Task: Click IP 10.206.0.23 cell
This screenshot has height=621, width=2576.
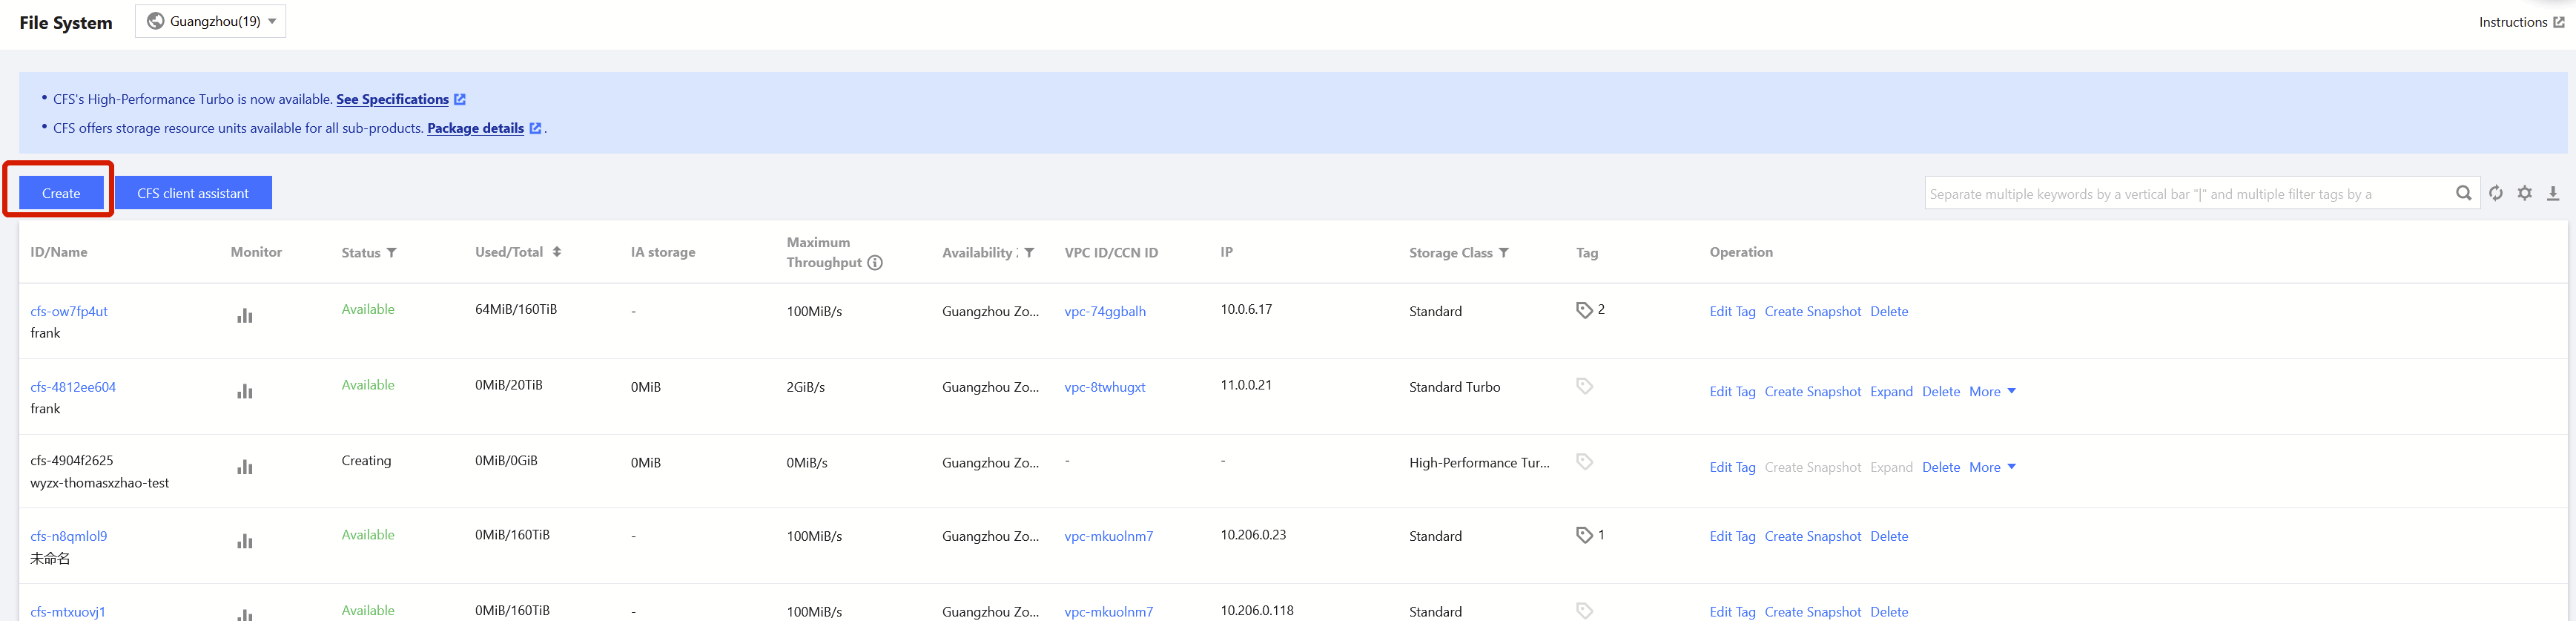Action: click(x=1253, y=535)
